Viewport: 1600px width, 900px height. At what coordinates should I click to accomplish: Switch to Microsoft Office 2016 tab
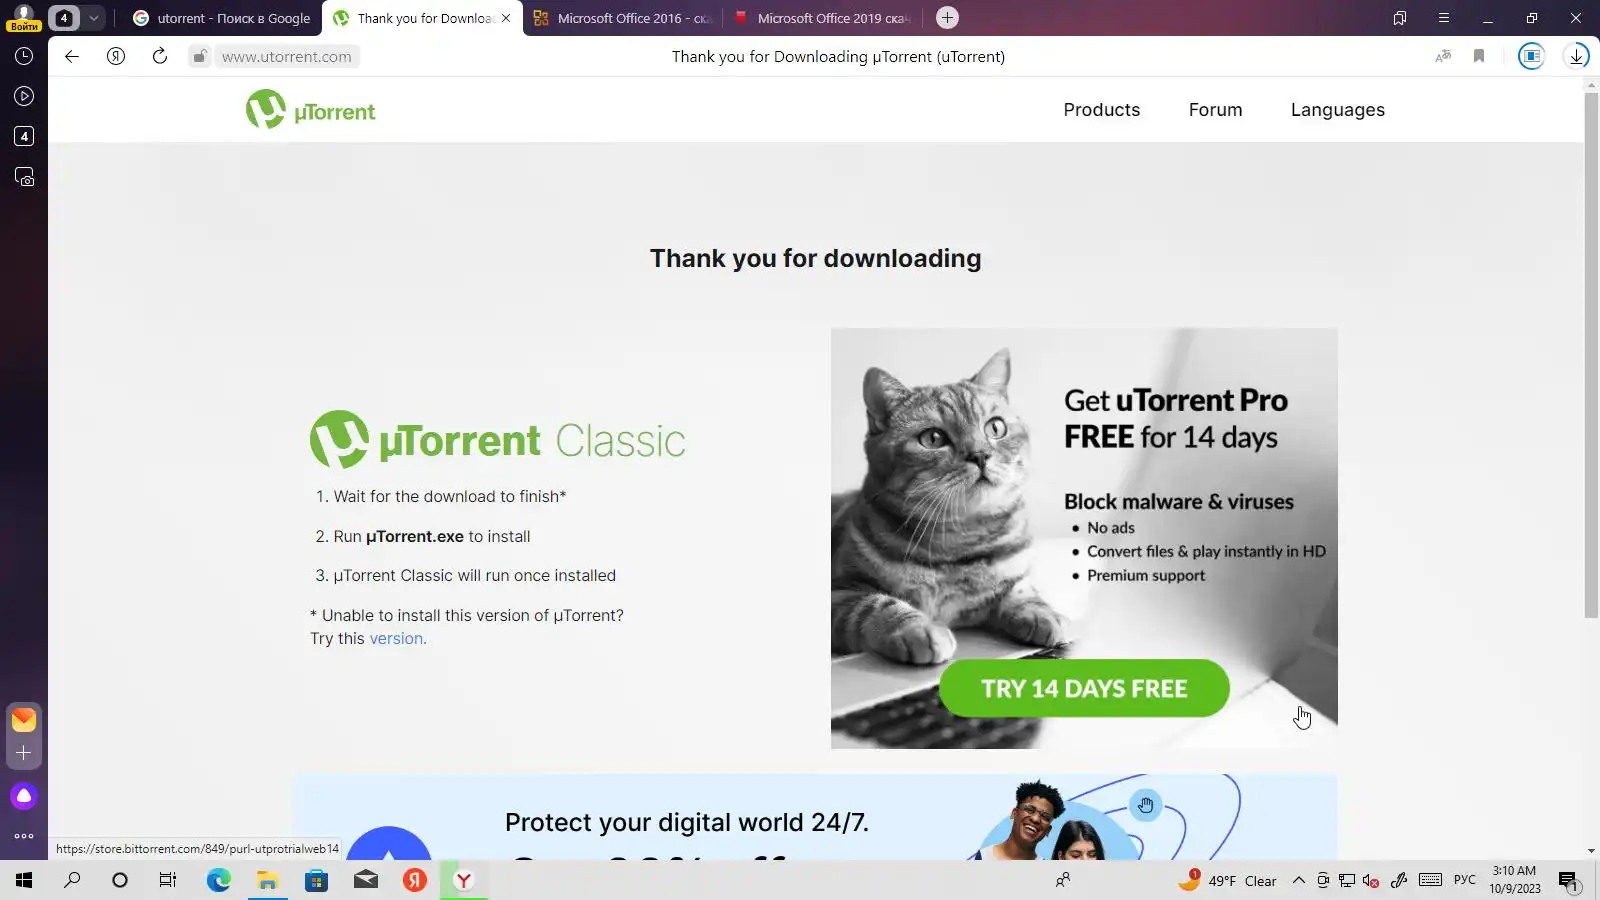point(623,18)
